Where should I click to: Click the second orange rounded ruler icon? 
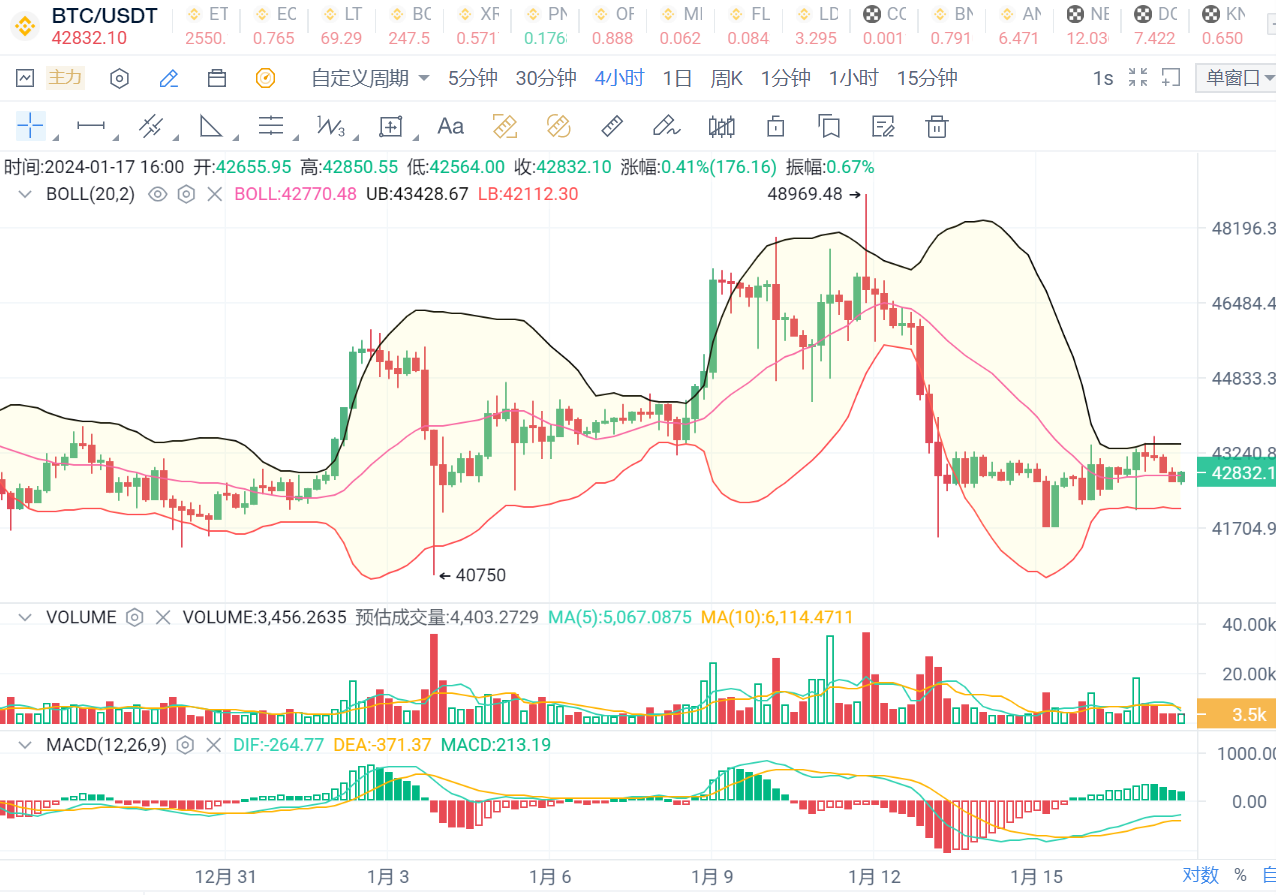(558, 126)
